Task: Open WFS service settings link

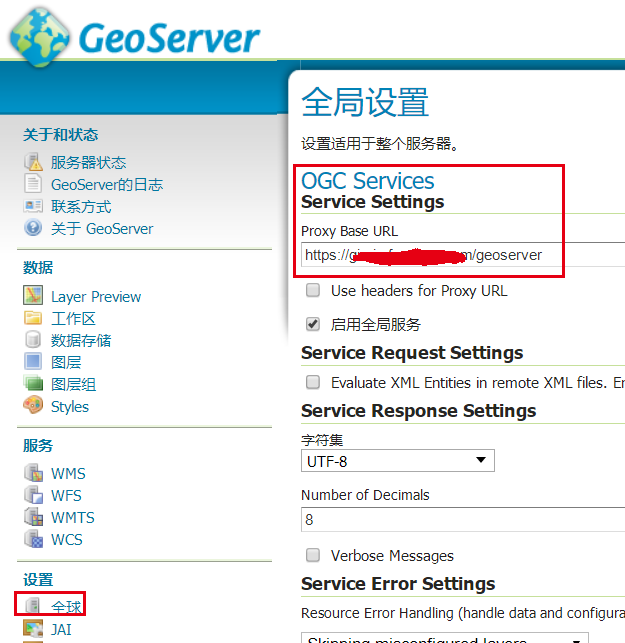Action: coord(66,495)
